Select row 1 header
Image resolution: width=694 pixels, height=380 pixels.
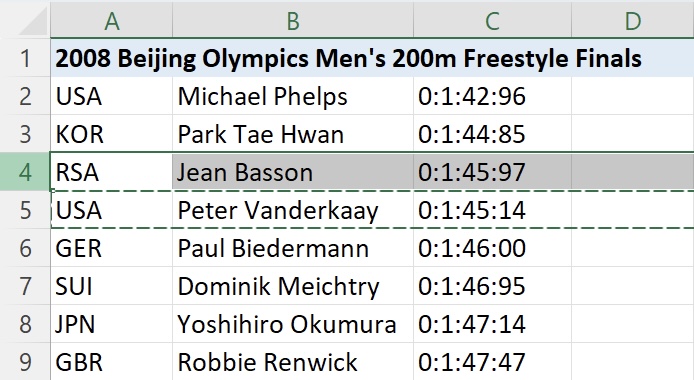pos(25,58)
